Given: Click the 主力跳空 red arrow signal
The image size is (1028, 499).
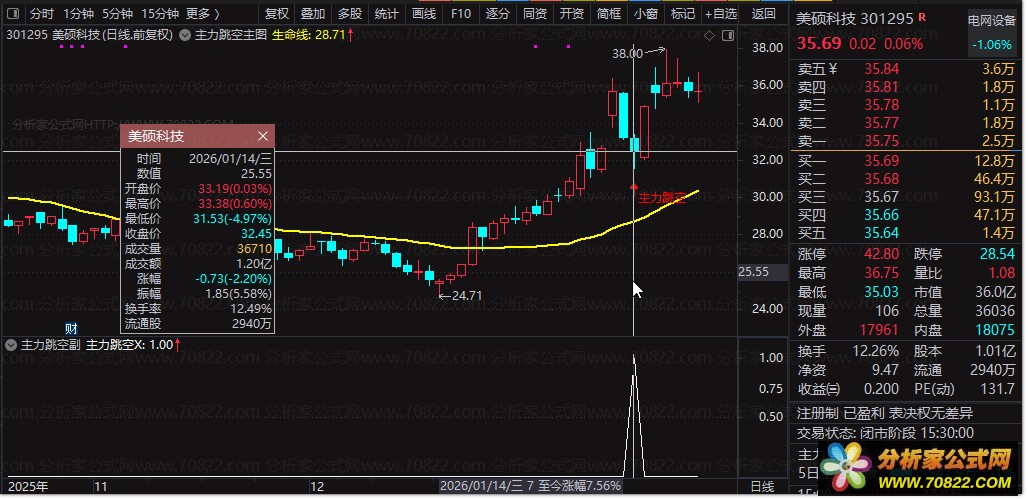Looking at the screenshot, I should tap(633, 187).
